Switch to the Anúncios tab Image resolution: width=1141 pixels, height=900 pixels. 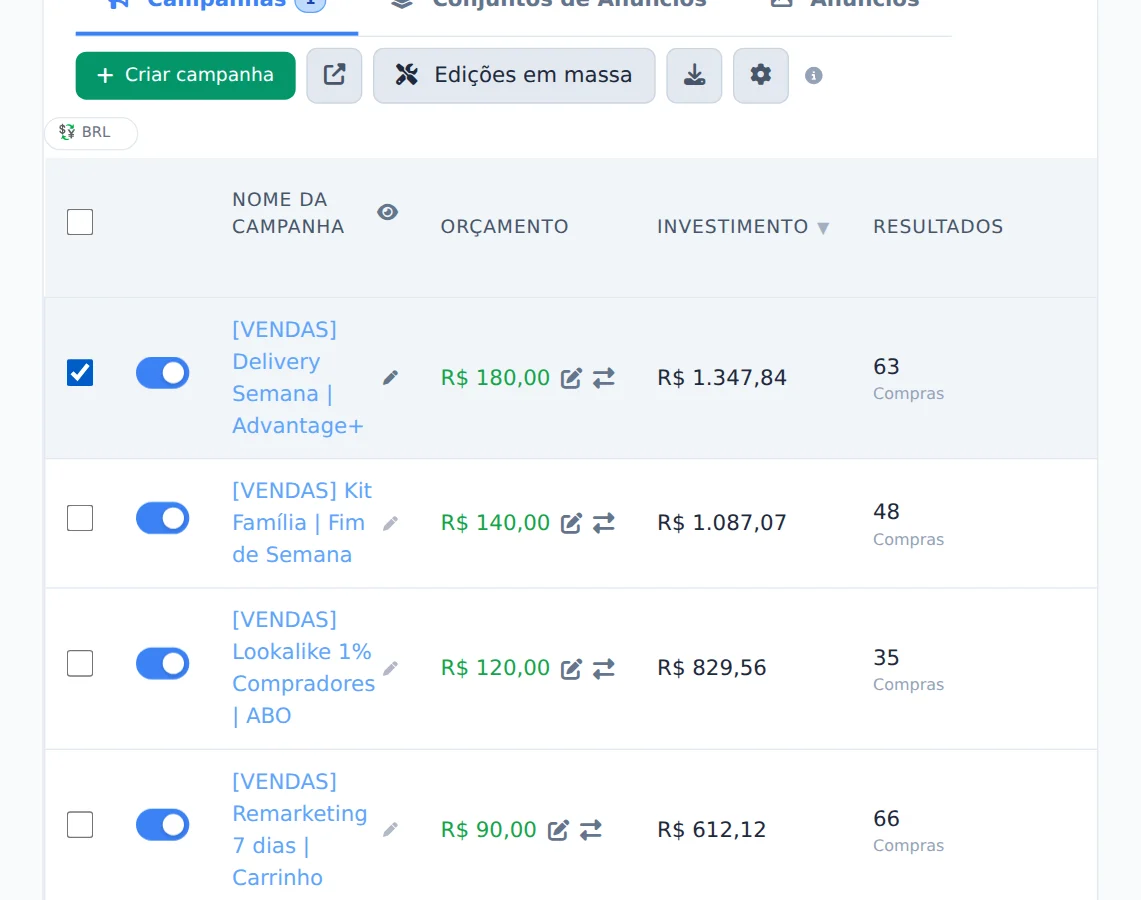[x=846, y=6]
